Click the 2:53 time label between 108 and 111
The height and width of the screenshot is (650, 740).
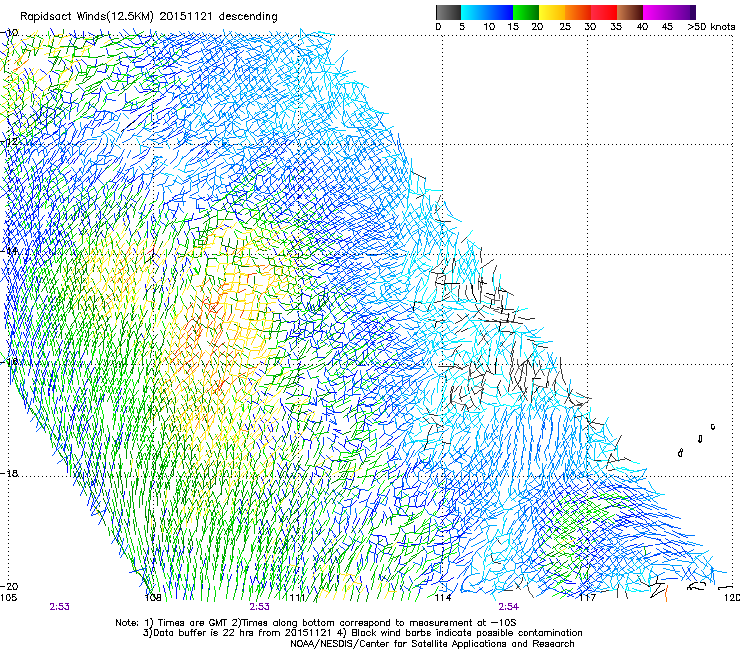click(x=260, y=607)
